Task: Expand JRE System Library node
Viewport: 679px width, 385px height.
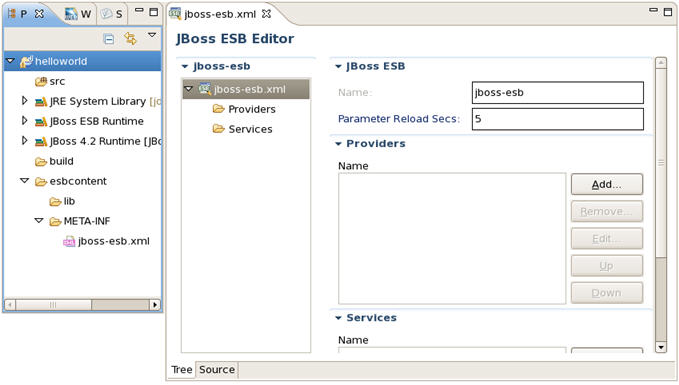Action: (x=25, y=101)
